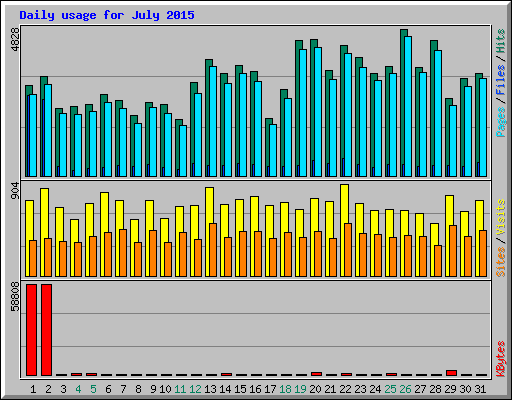The height and width of the screenshot is (400, 512).
Task: Click the Pages legend label
Action: pyautogui.click(x=501, y=122)
